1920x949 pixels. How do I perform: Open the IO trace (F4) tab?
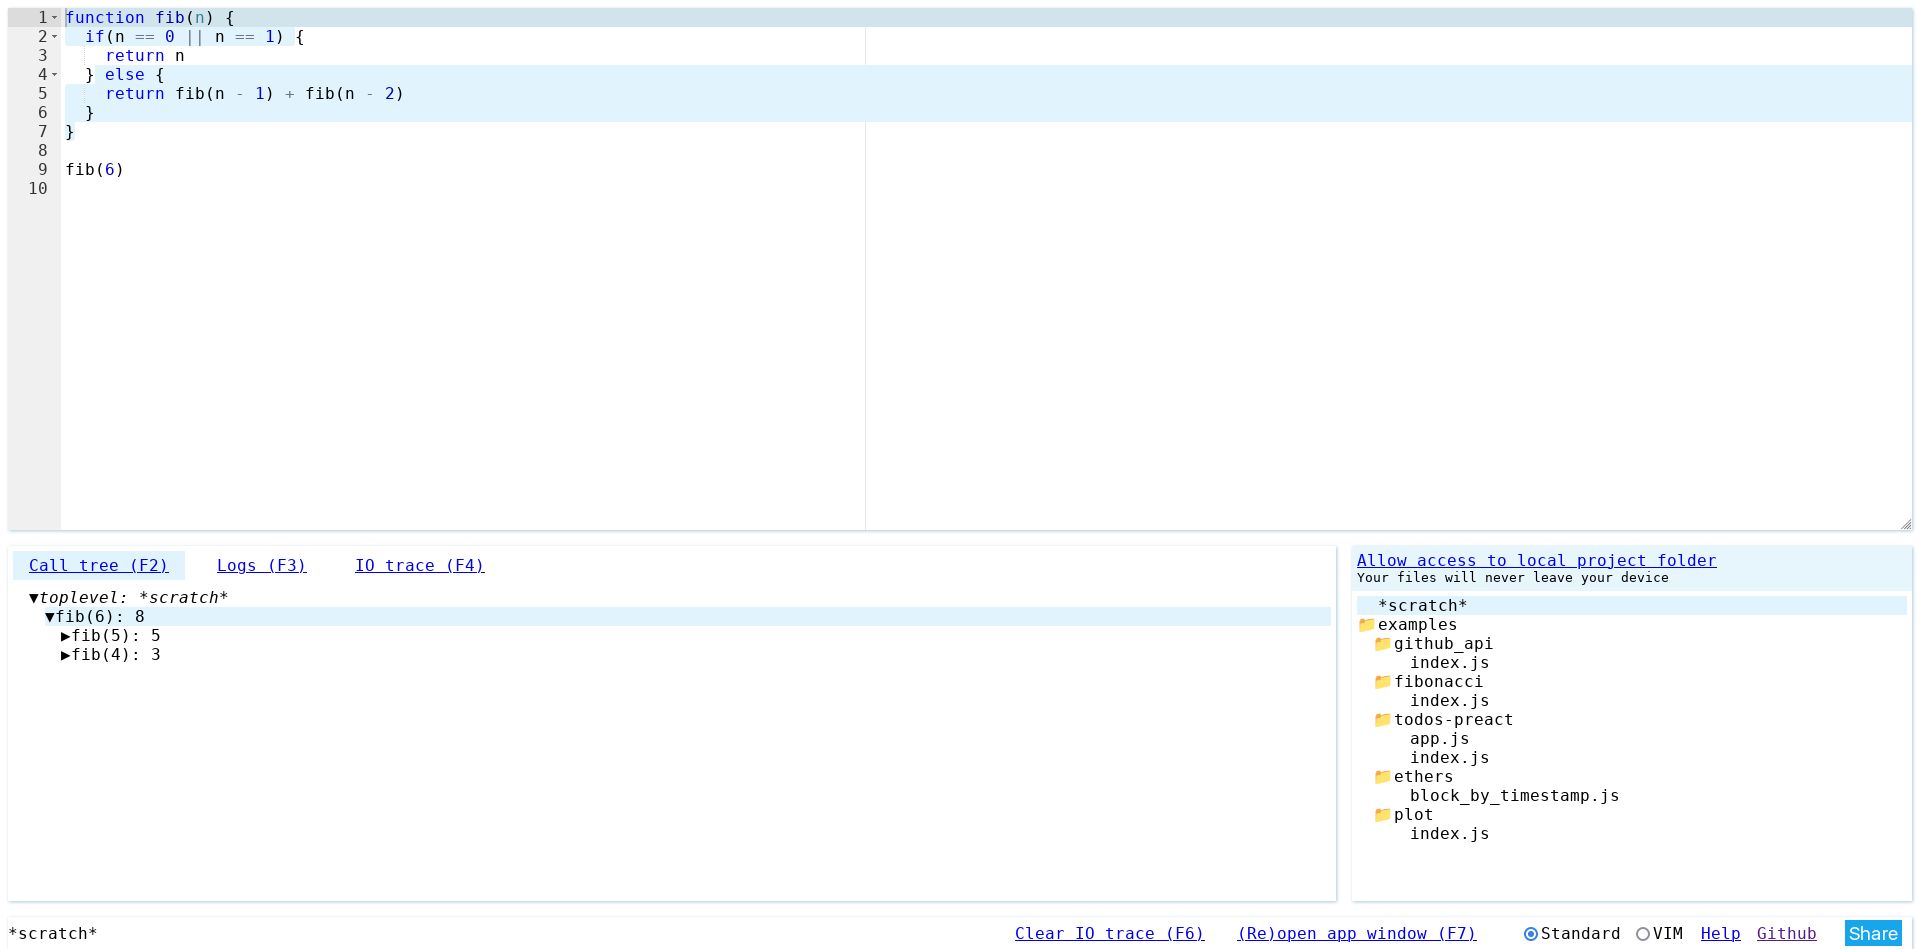point(419,566)
